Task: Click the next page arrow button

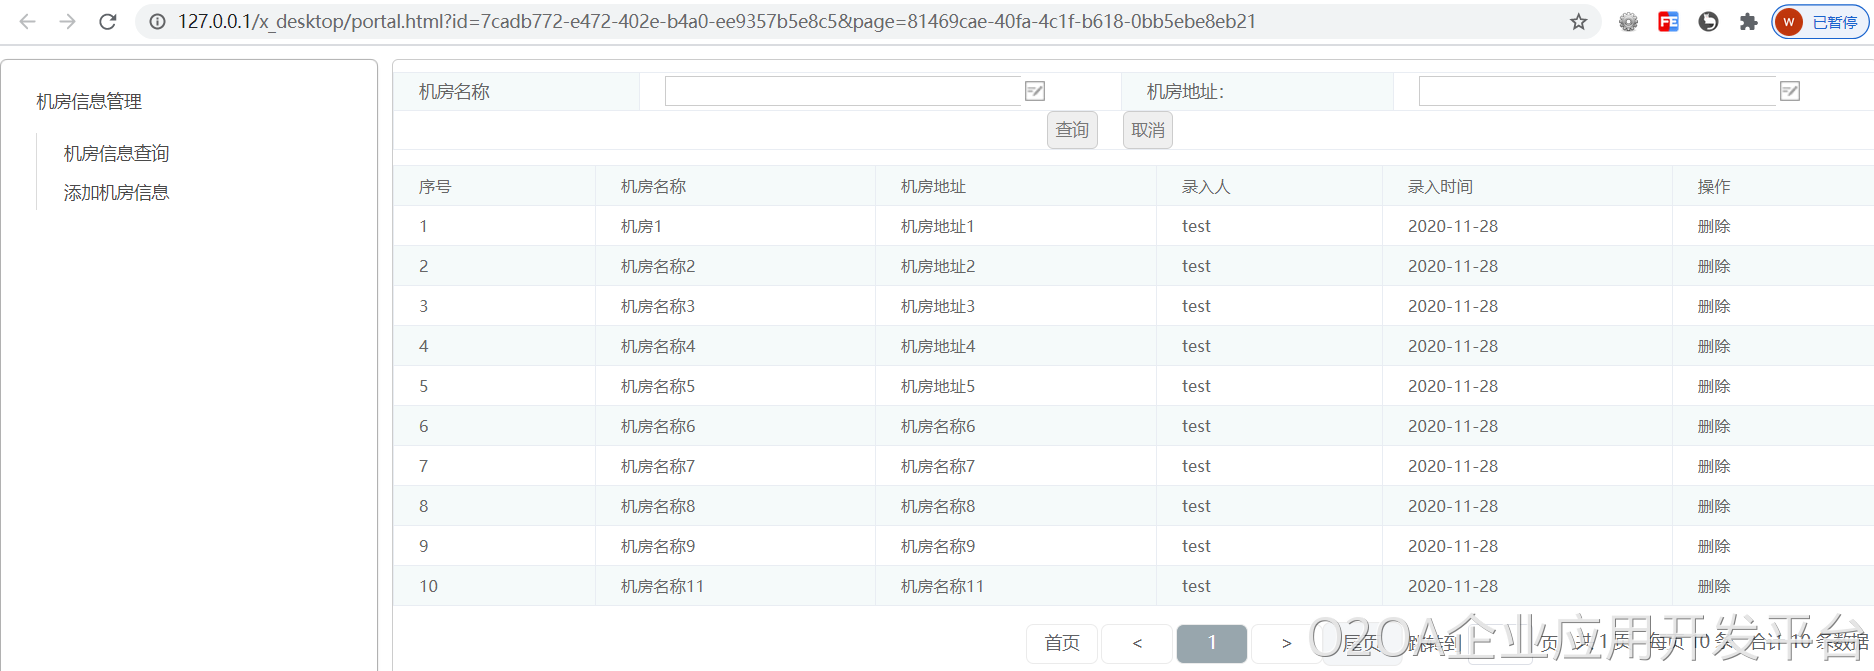Action: pos(1286,643)
